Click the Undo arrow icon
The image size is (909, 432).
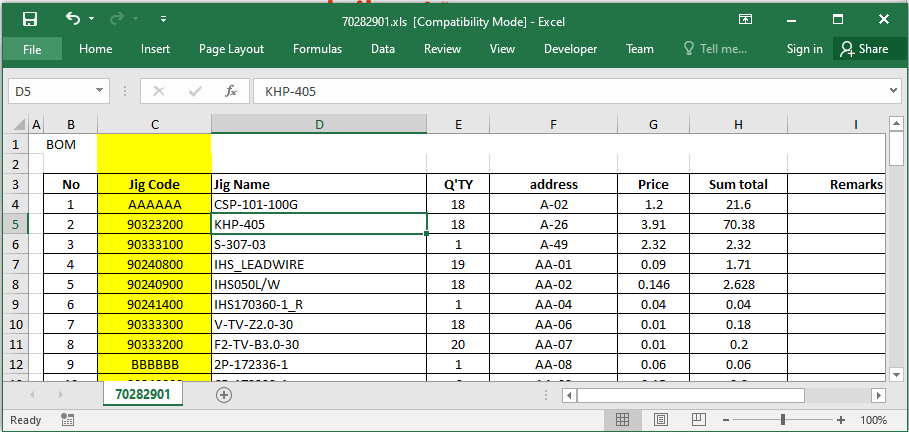[73, 19]
